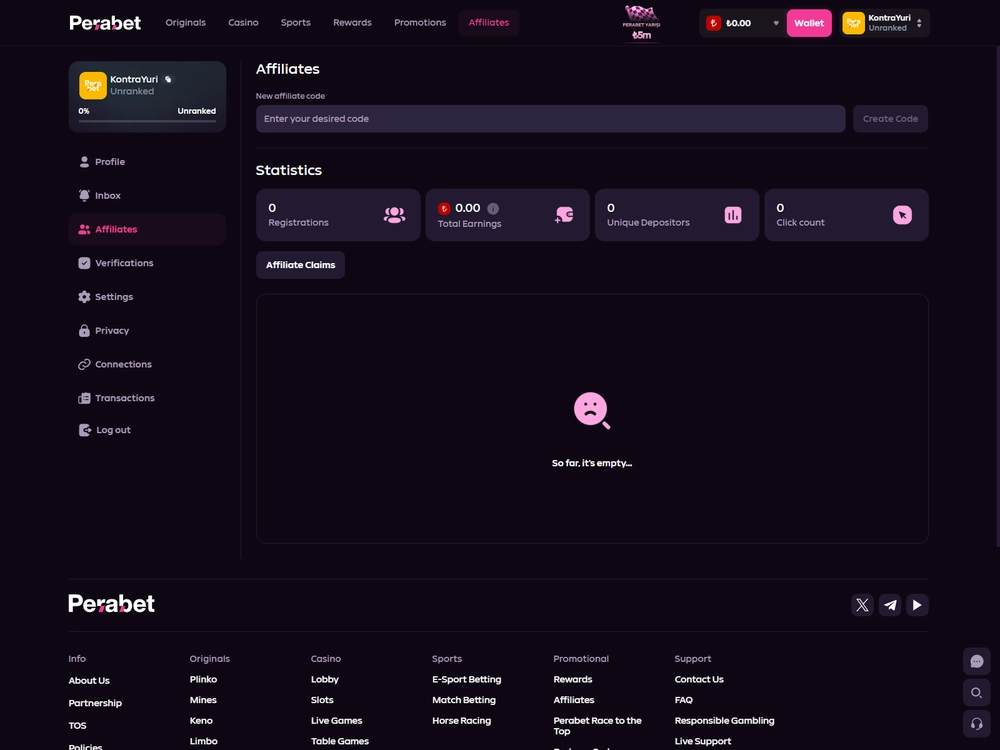
Task: Open Transactions in the sidebar
Action: click(x=147, y=399)
